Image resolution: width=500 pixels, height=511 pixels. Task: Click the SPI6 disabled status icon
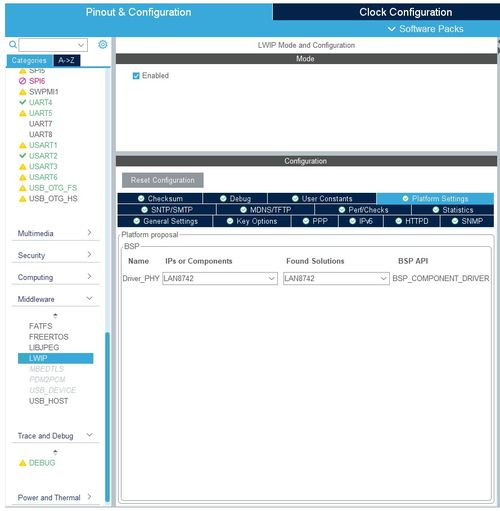click(x=22, y=81)
